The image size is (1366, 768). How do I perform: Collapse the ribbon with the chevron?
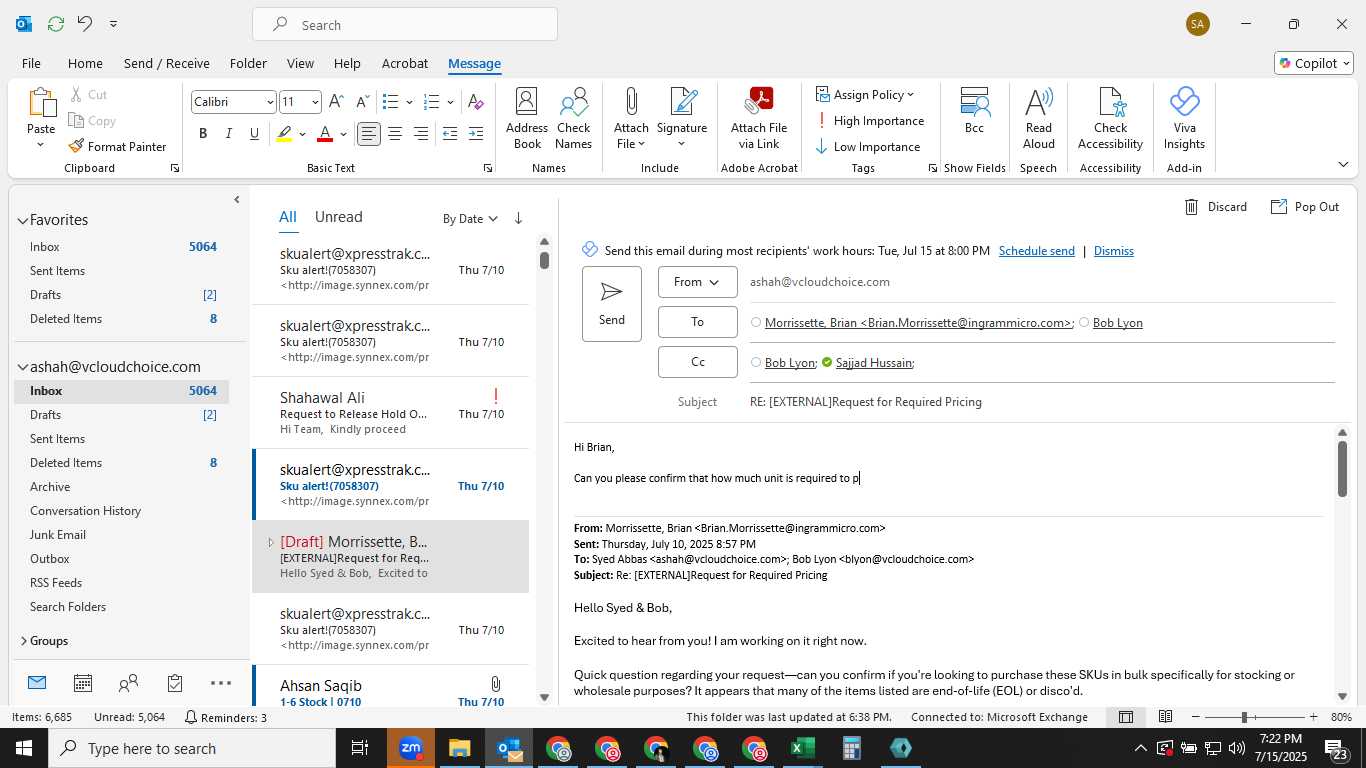tap(1343, 164)
